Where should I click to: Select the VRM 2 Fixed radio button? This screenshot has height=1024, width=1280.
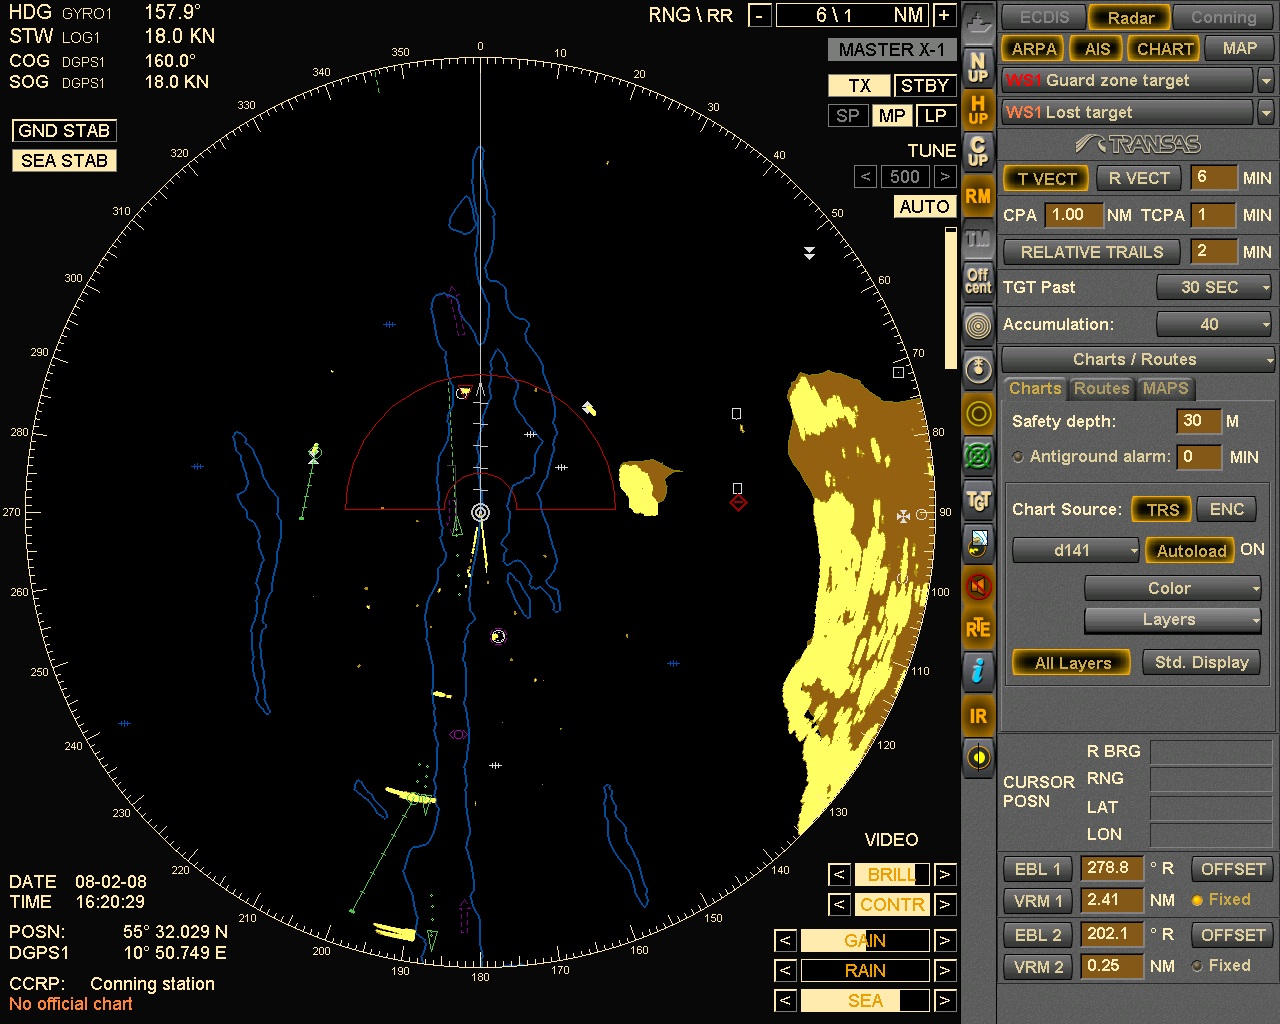point(1196,965)
